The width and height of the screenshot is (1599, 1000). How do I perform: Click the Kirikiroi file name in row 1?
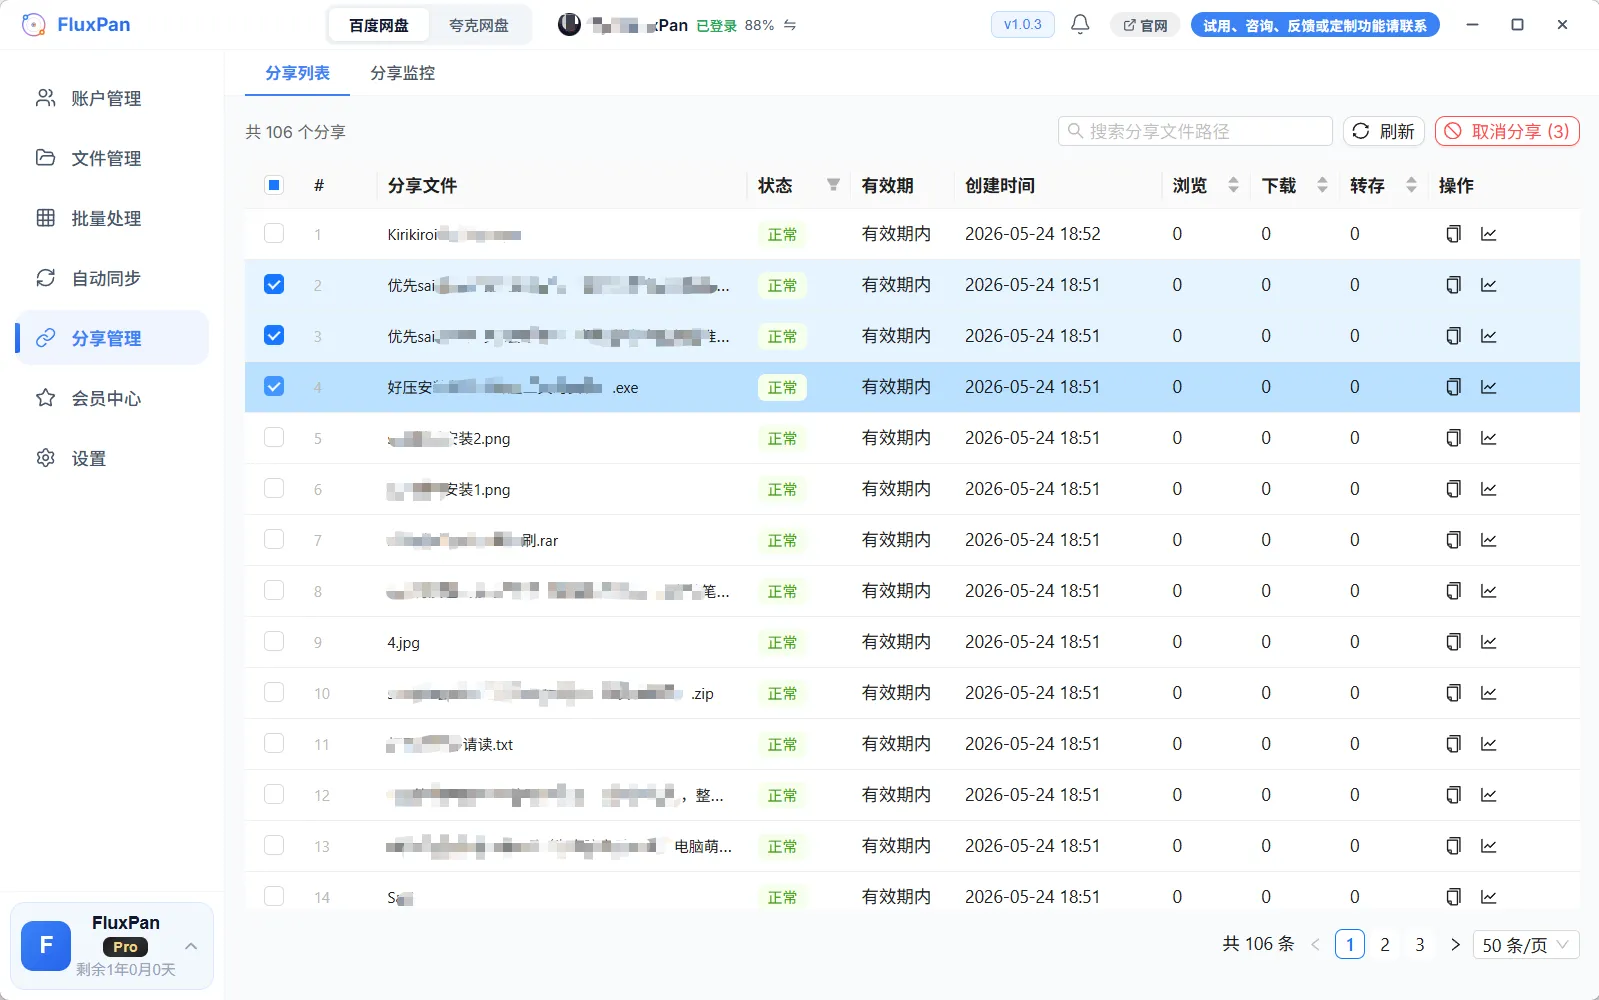454,235
